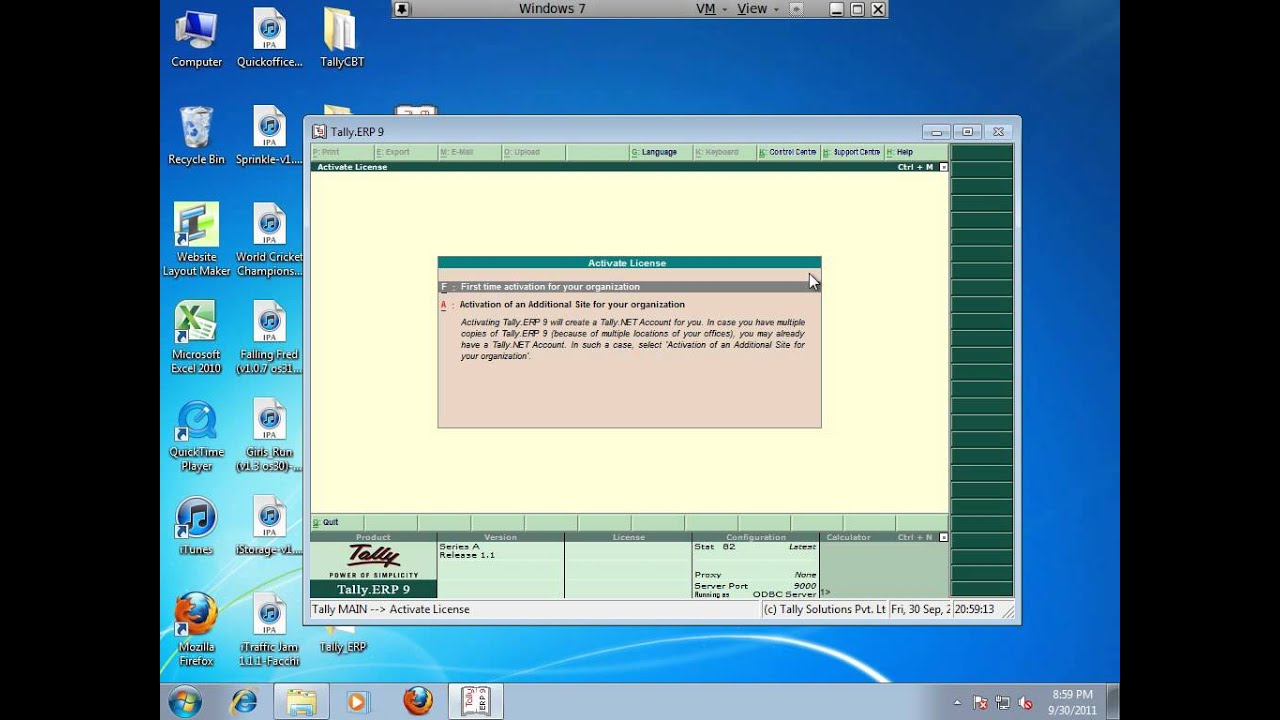Open Windows Explorer from taskbar
Screen dimensions: 1280x720
pyautogui.click(x=301, y=701)
